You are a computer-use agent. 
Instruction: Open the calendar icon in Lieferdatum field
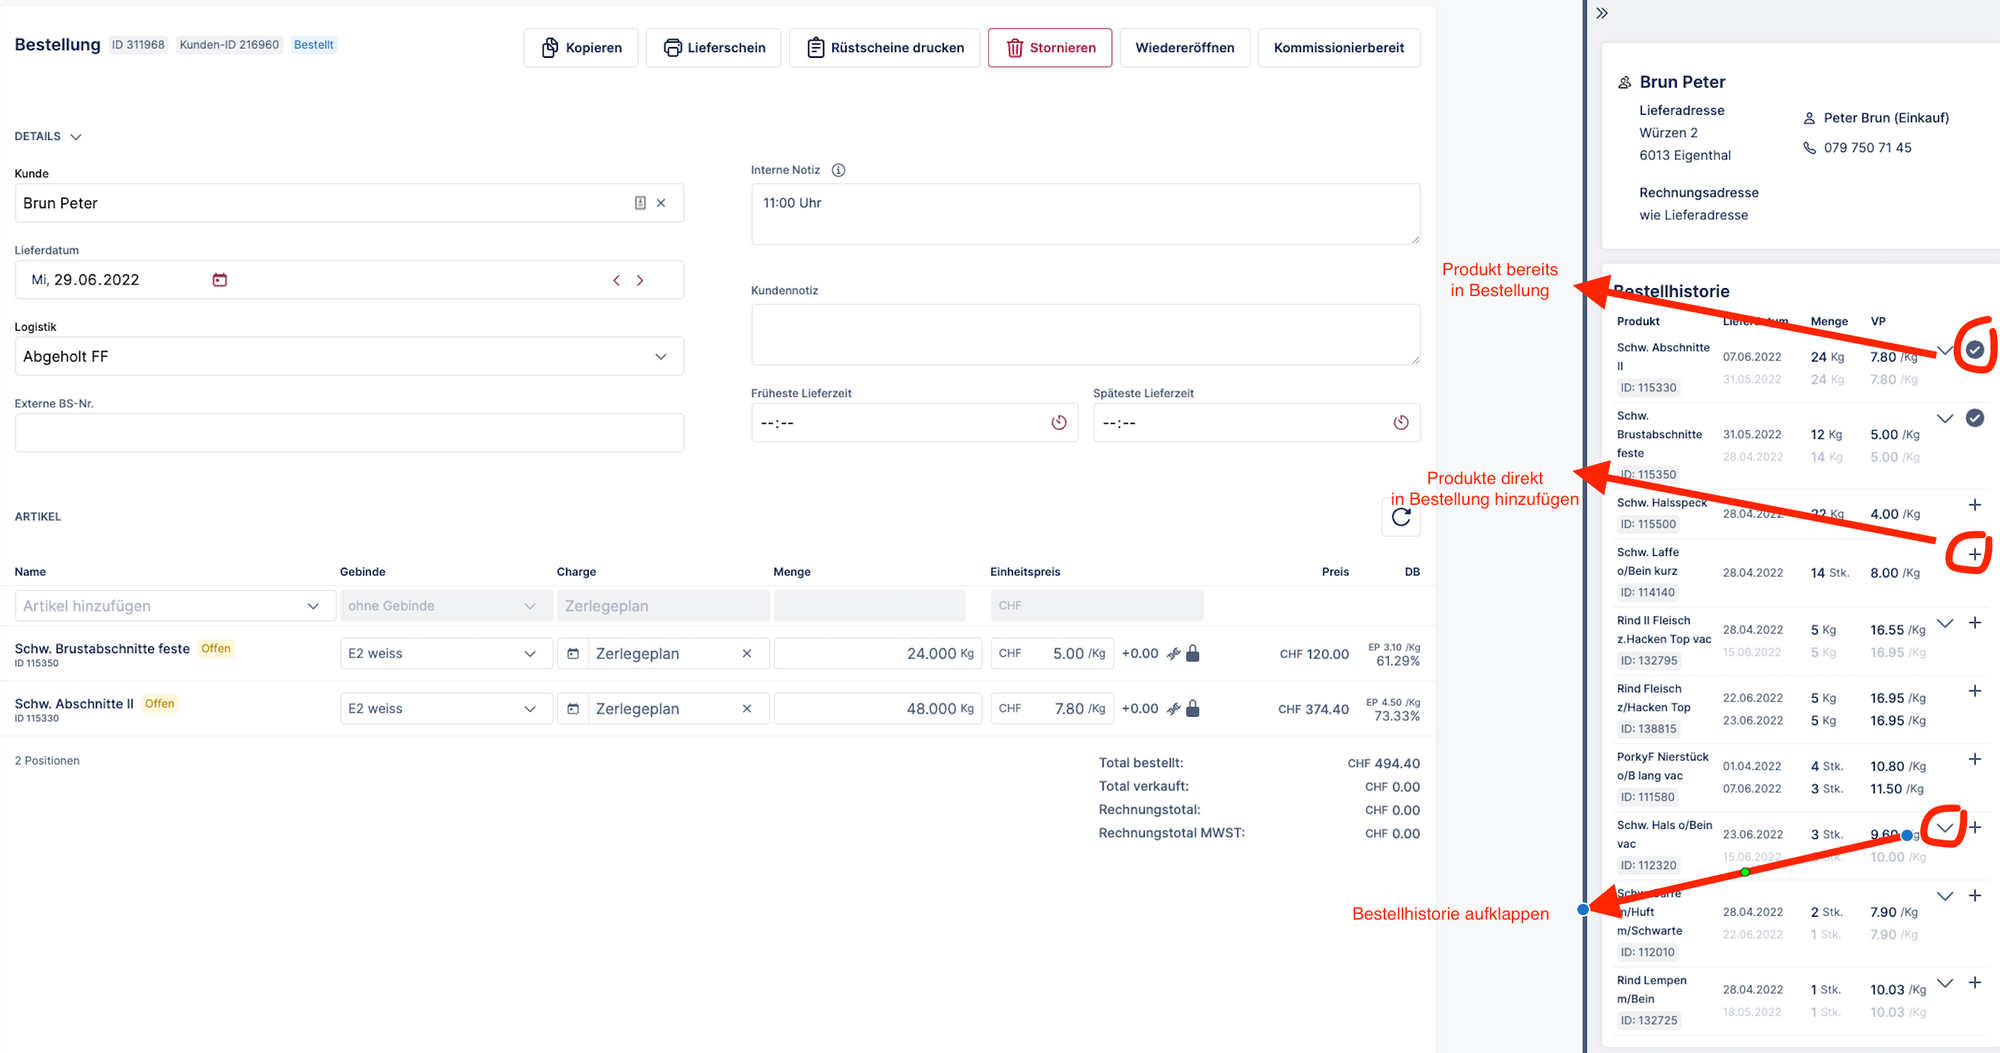tap(220, 280)
